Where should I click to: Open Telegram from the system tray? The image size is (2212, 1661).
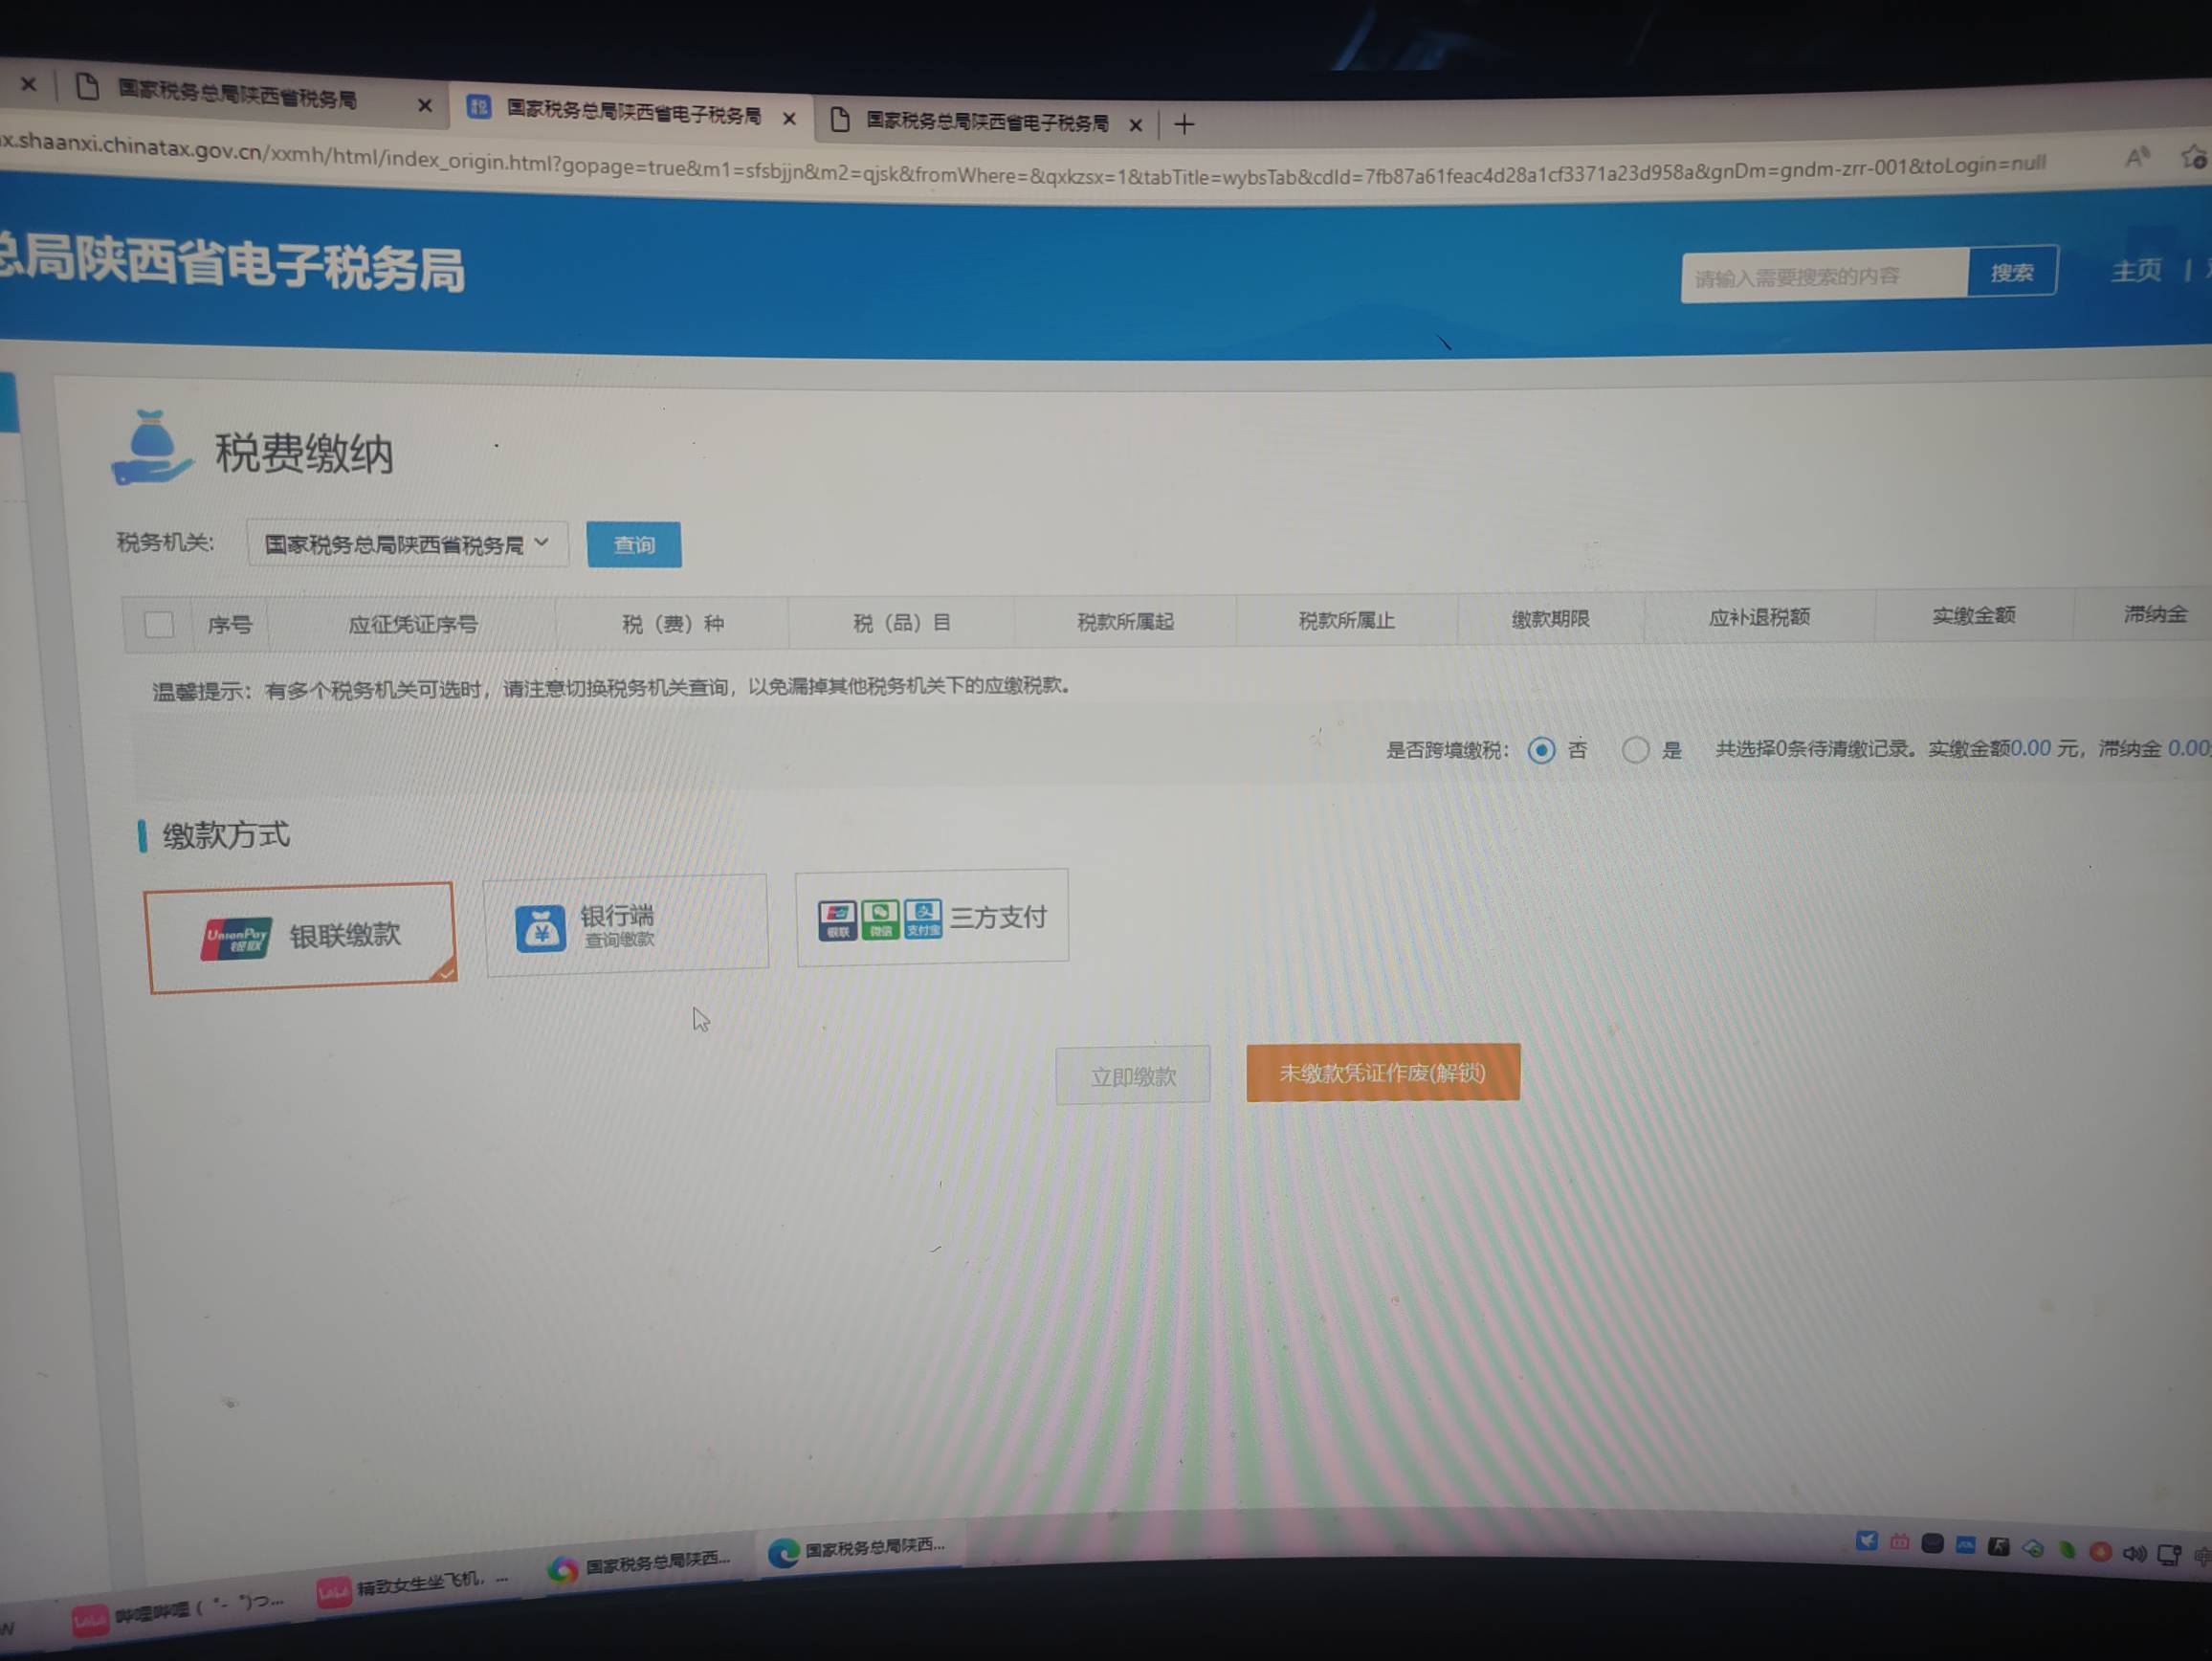[x=1868, y=1543]
